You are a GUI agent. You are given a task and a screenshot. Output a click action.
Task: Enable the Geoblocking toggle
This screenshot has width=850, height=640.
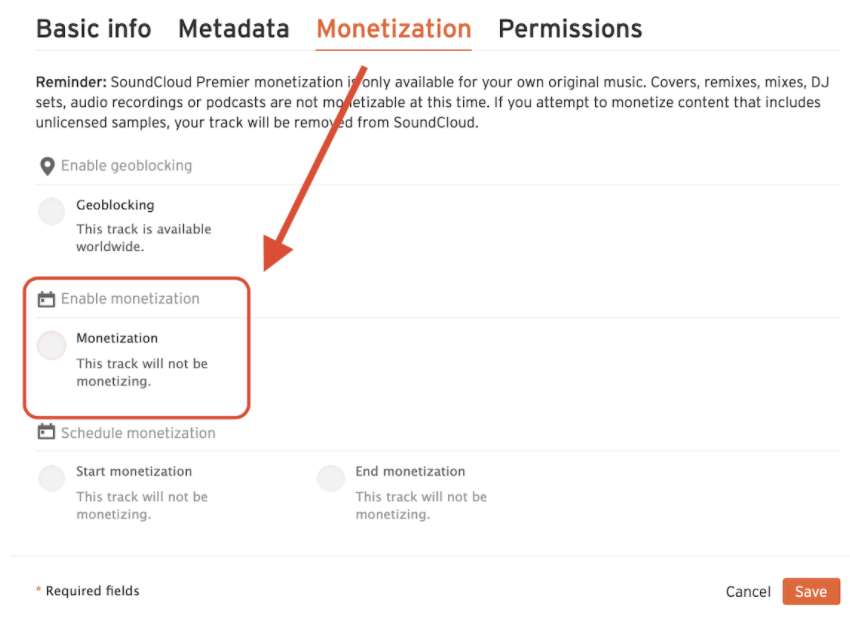51,211
